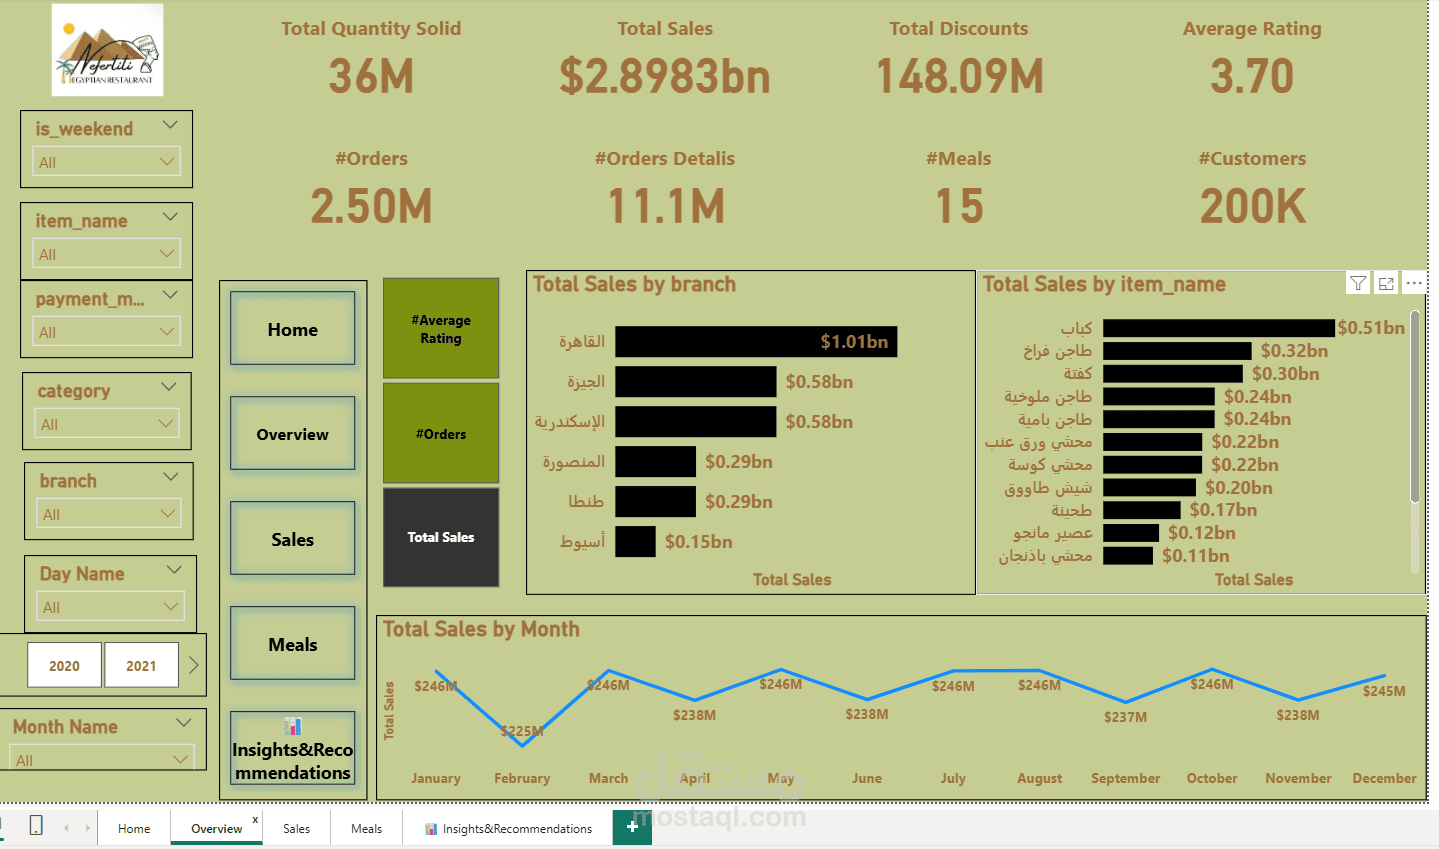Open the Month Name All dropdown
The image size is (1439, 849).
pyautogui.click(x=102, y=758)
